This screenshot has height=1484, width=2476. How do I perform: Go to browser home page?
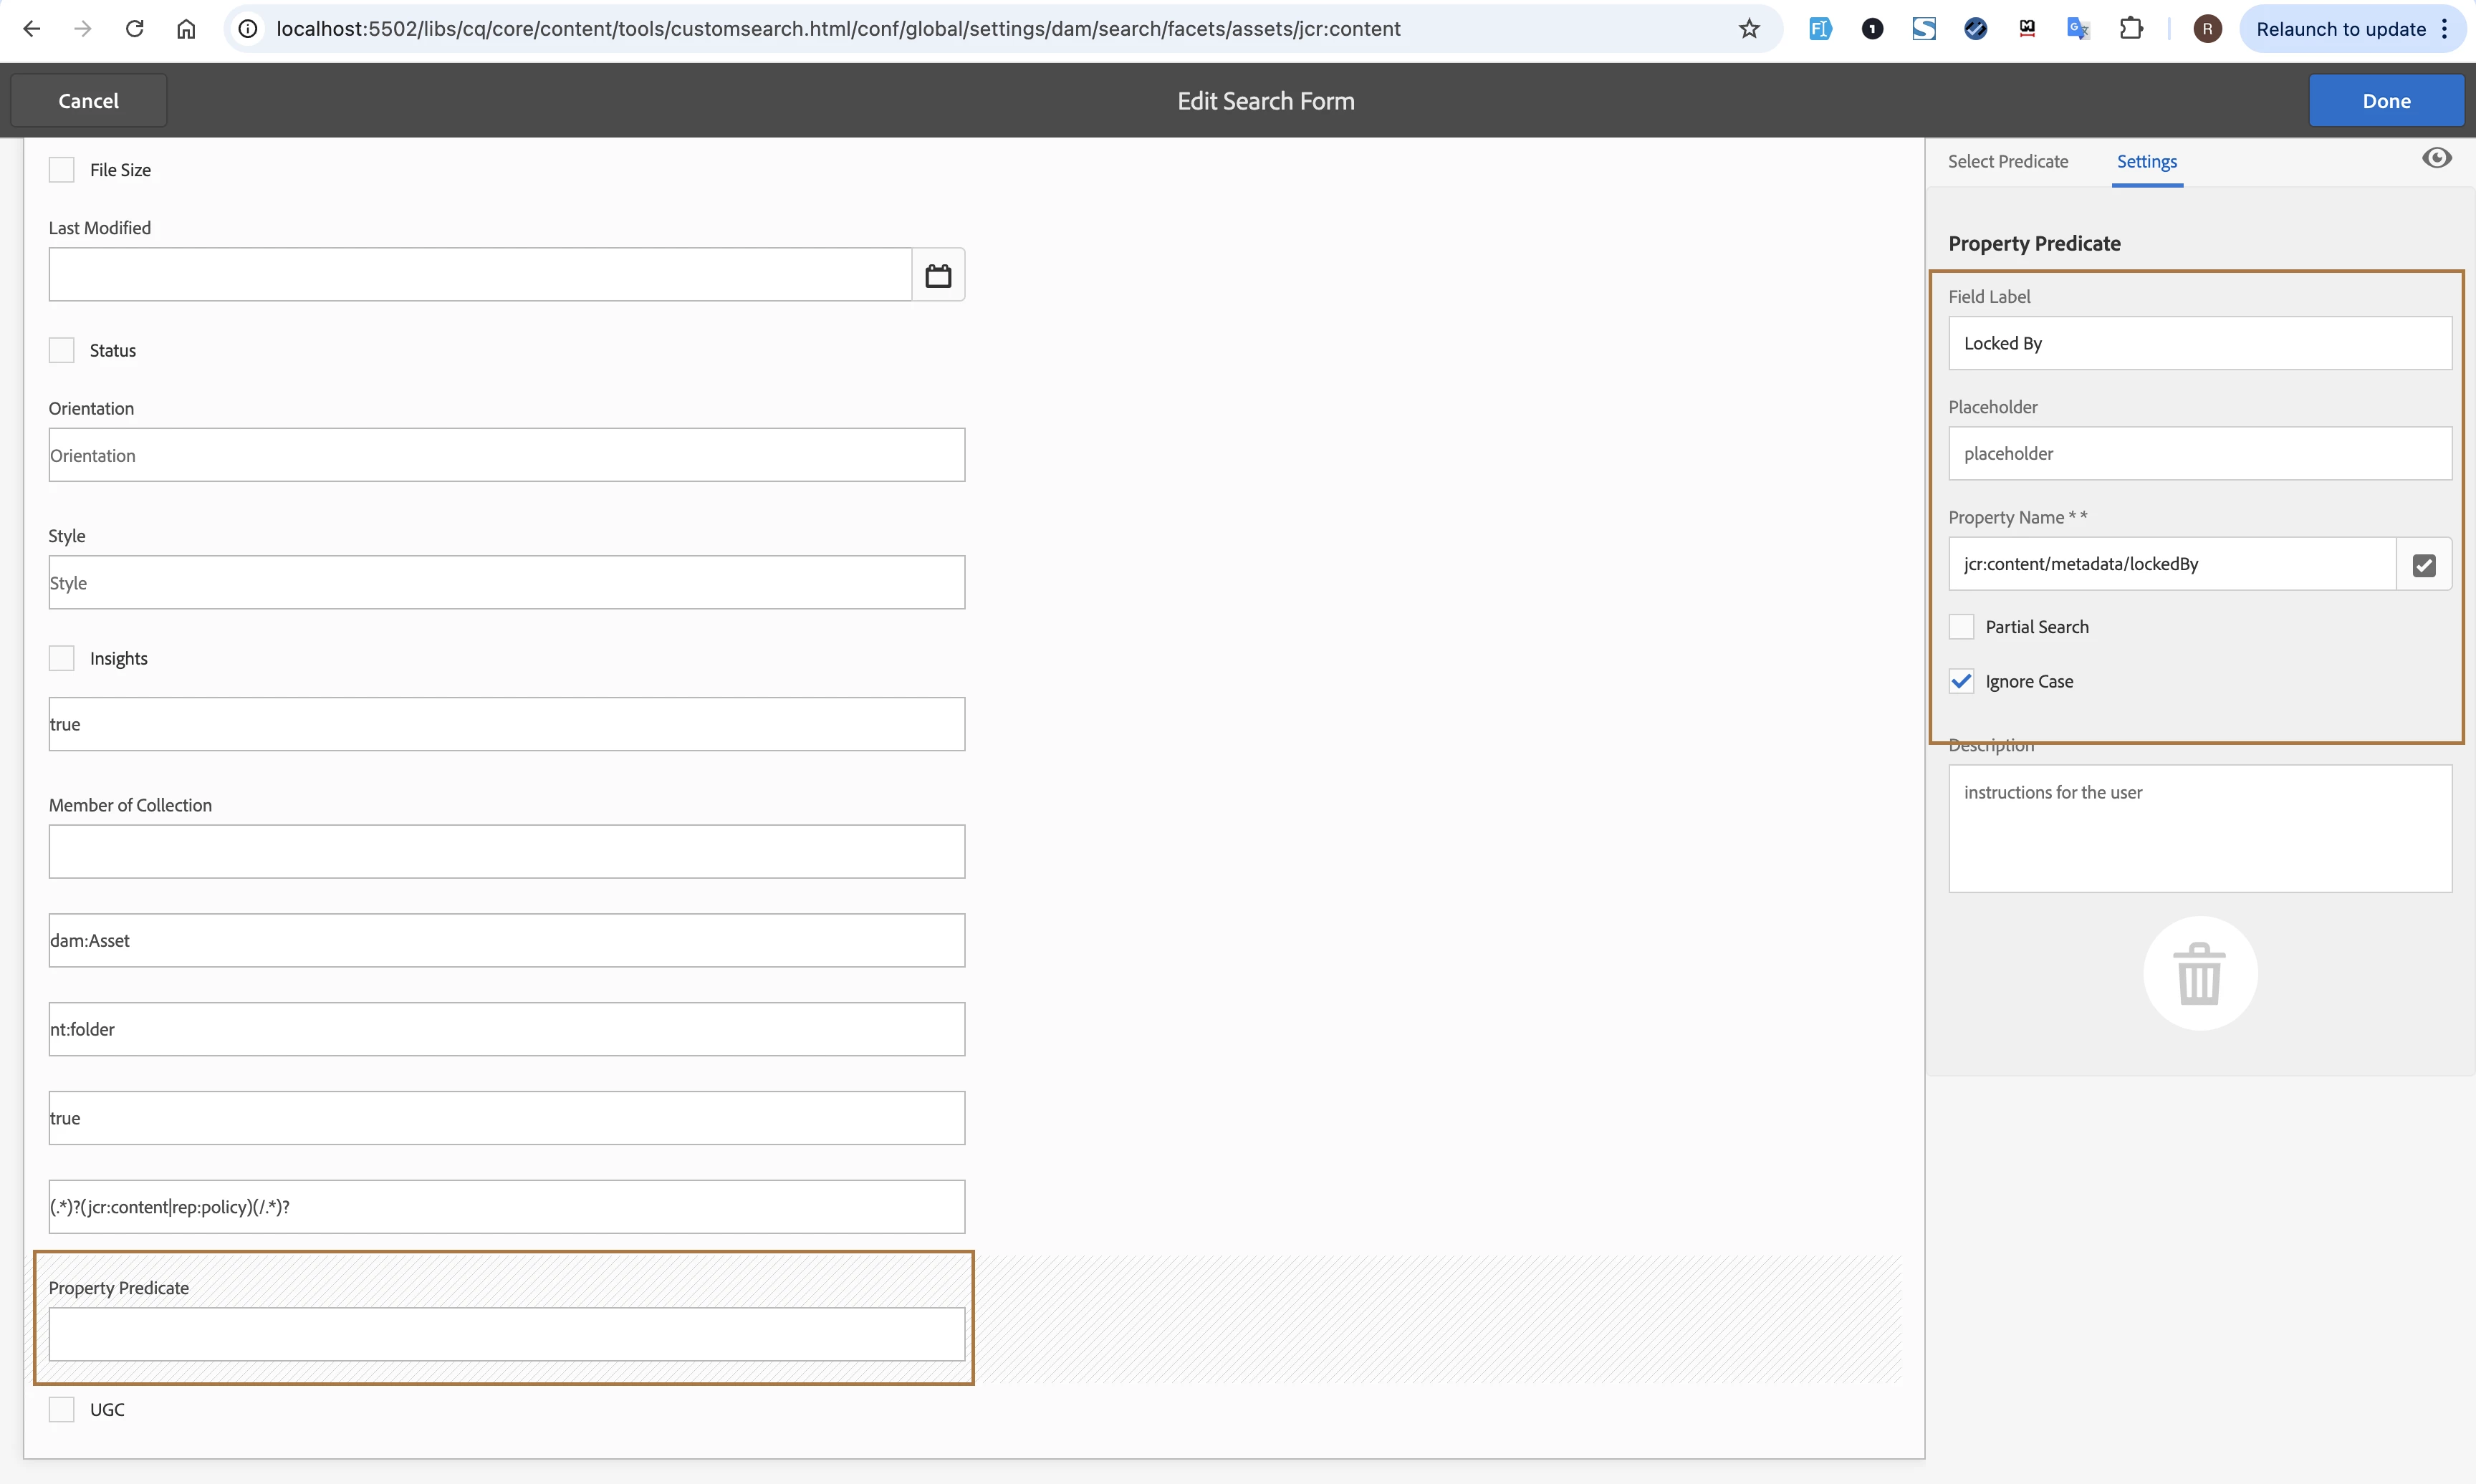(x=186, y=29)
